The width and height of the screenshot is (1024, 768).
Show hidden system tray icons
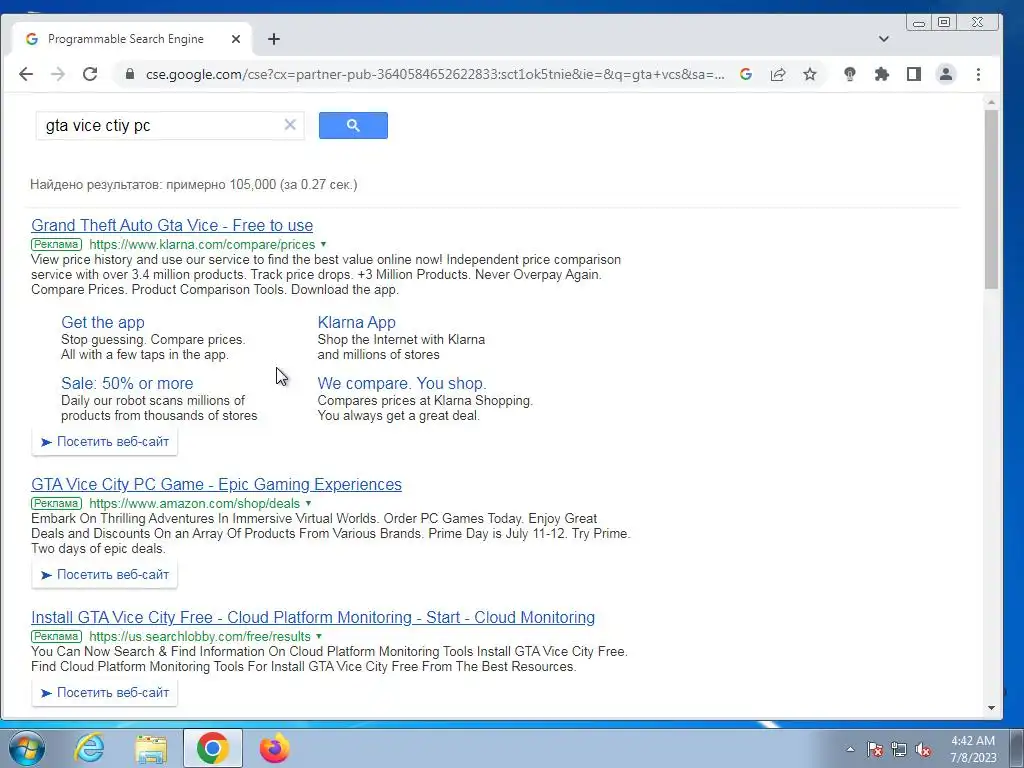(x=850, y=749)
